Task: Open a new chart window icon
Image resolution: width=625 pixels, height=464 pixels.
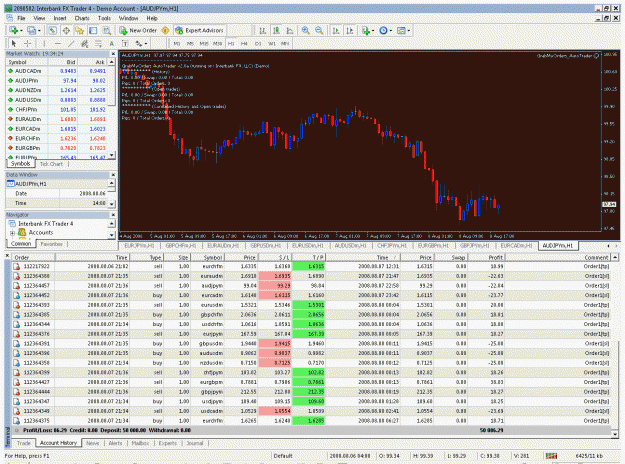Action: tap(14, 30)
